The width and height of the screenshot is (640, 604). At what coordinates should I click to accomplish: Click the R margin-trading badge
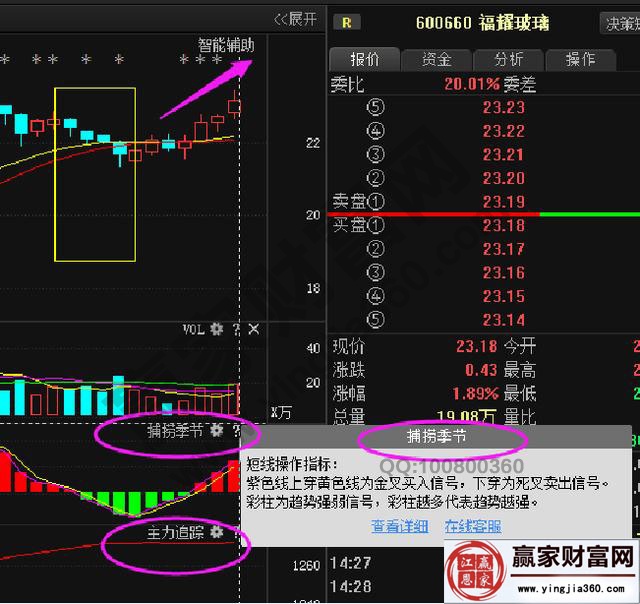click(x=347, y=22)
